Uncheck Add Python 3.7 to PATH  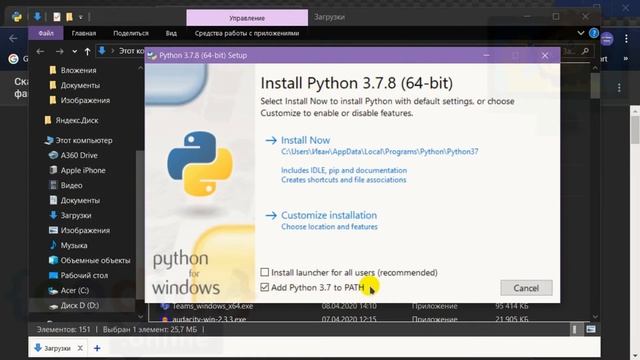click(x=264, y=287)
